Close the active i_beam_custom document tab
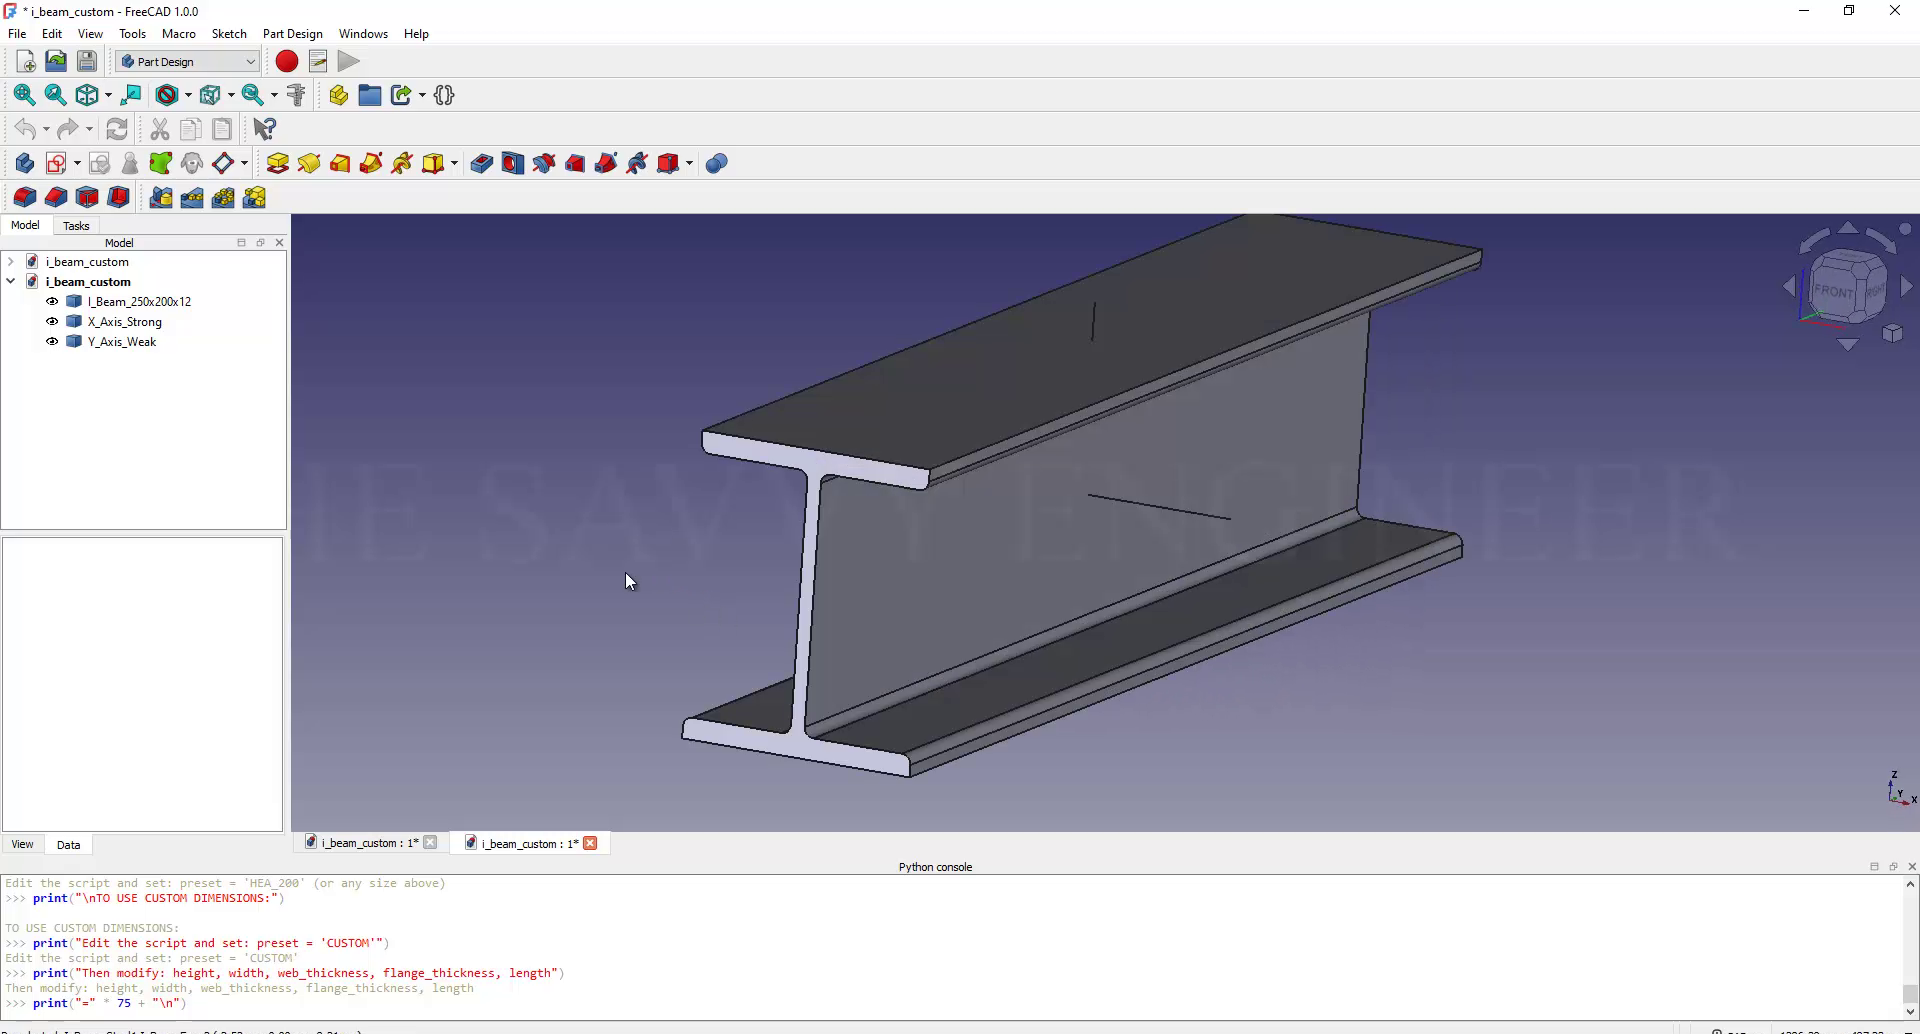 [591, 843]
